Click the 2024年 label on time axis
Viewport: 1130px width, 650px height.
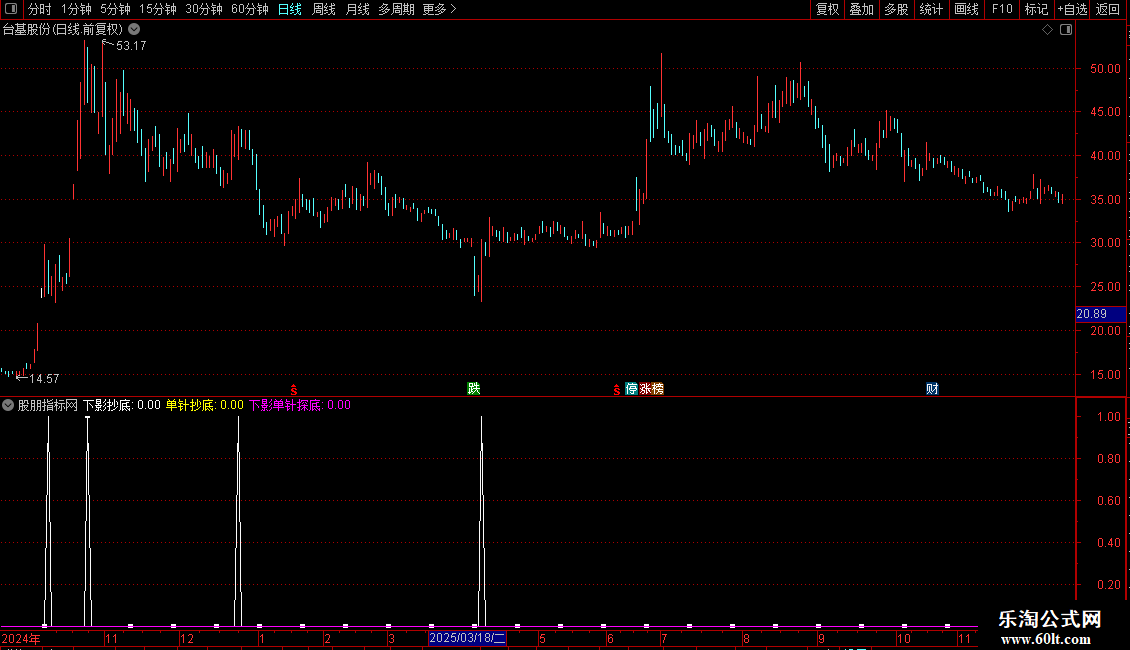click(21, 638)
